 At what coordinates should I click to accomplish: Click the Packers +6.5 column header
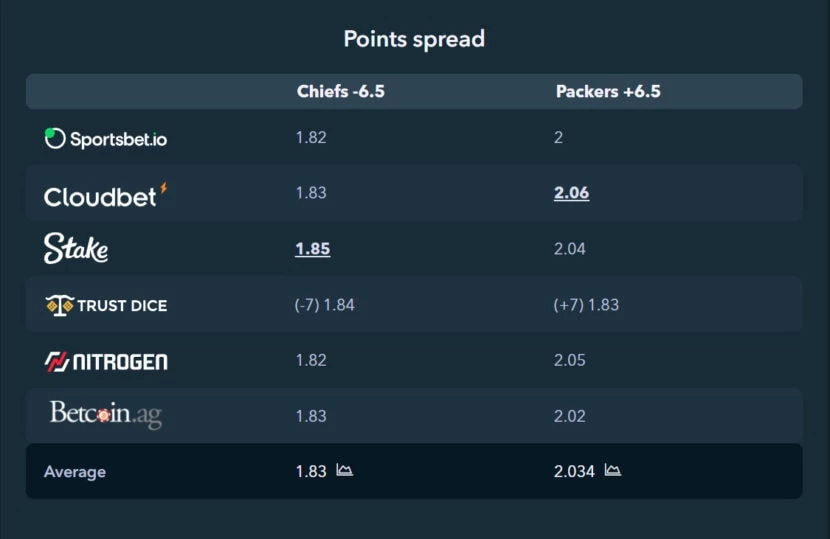pos(608,92)
